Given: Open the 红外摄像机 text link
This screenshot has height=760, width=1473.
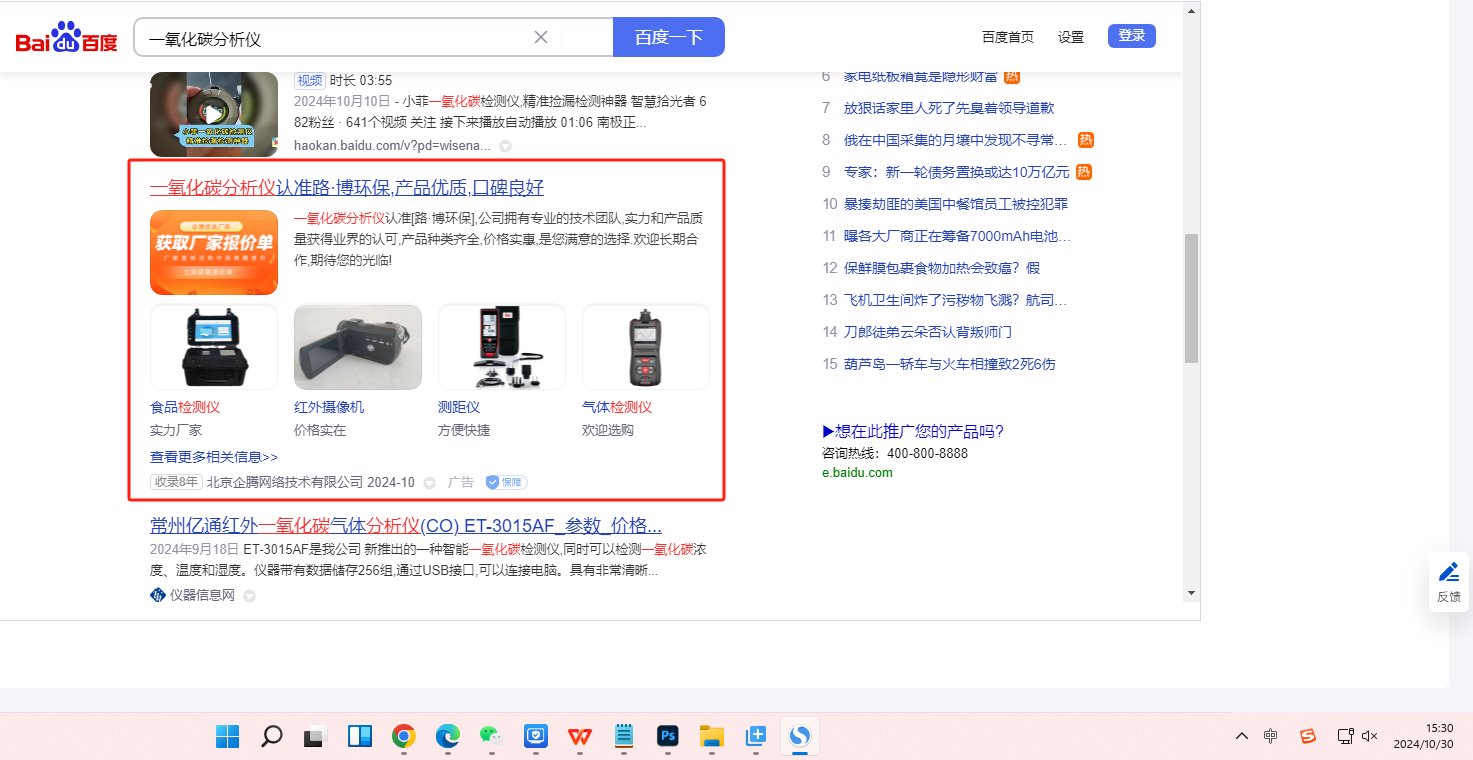Looking at the screenshot, I should (x=329, y=408).
